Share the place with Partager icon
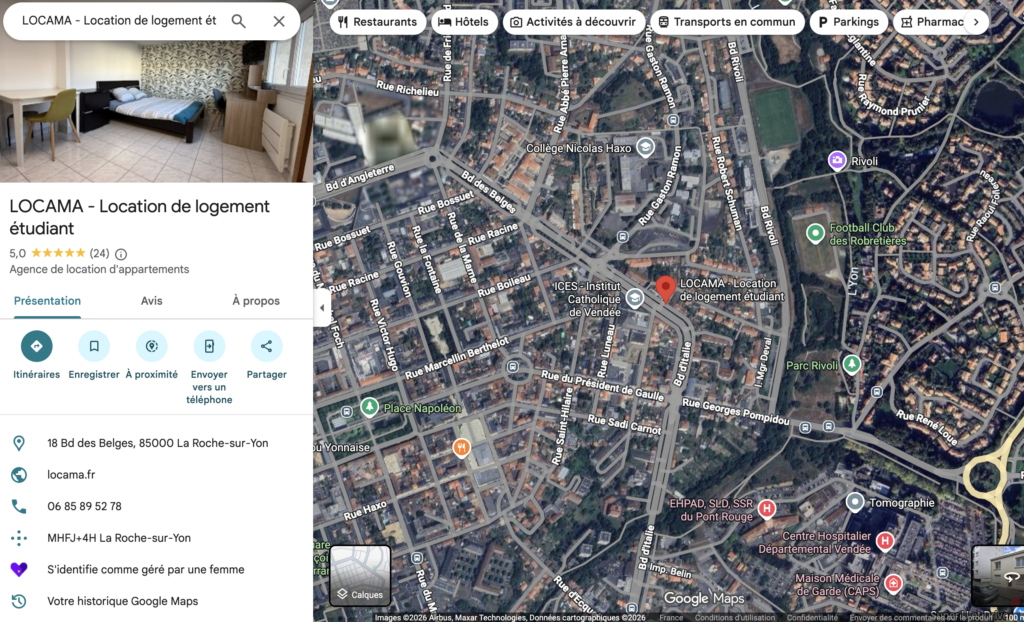Image resolution: width=1024 pixels, height=622 pixels. 266,346
